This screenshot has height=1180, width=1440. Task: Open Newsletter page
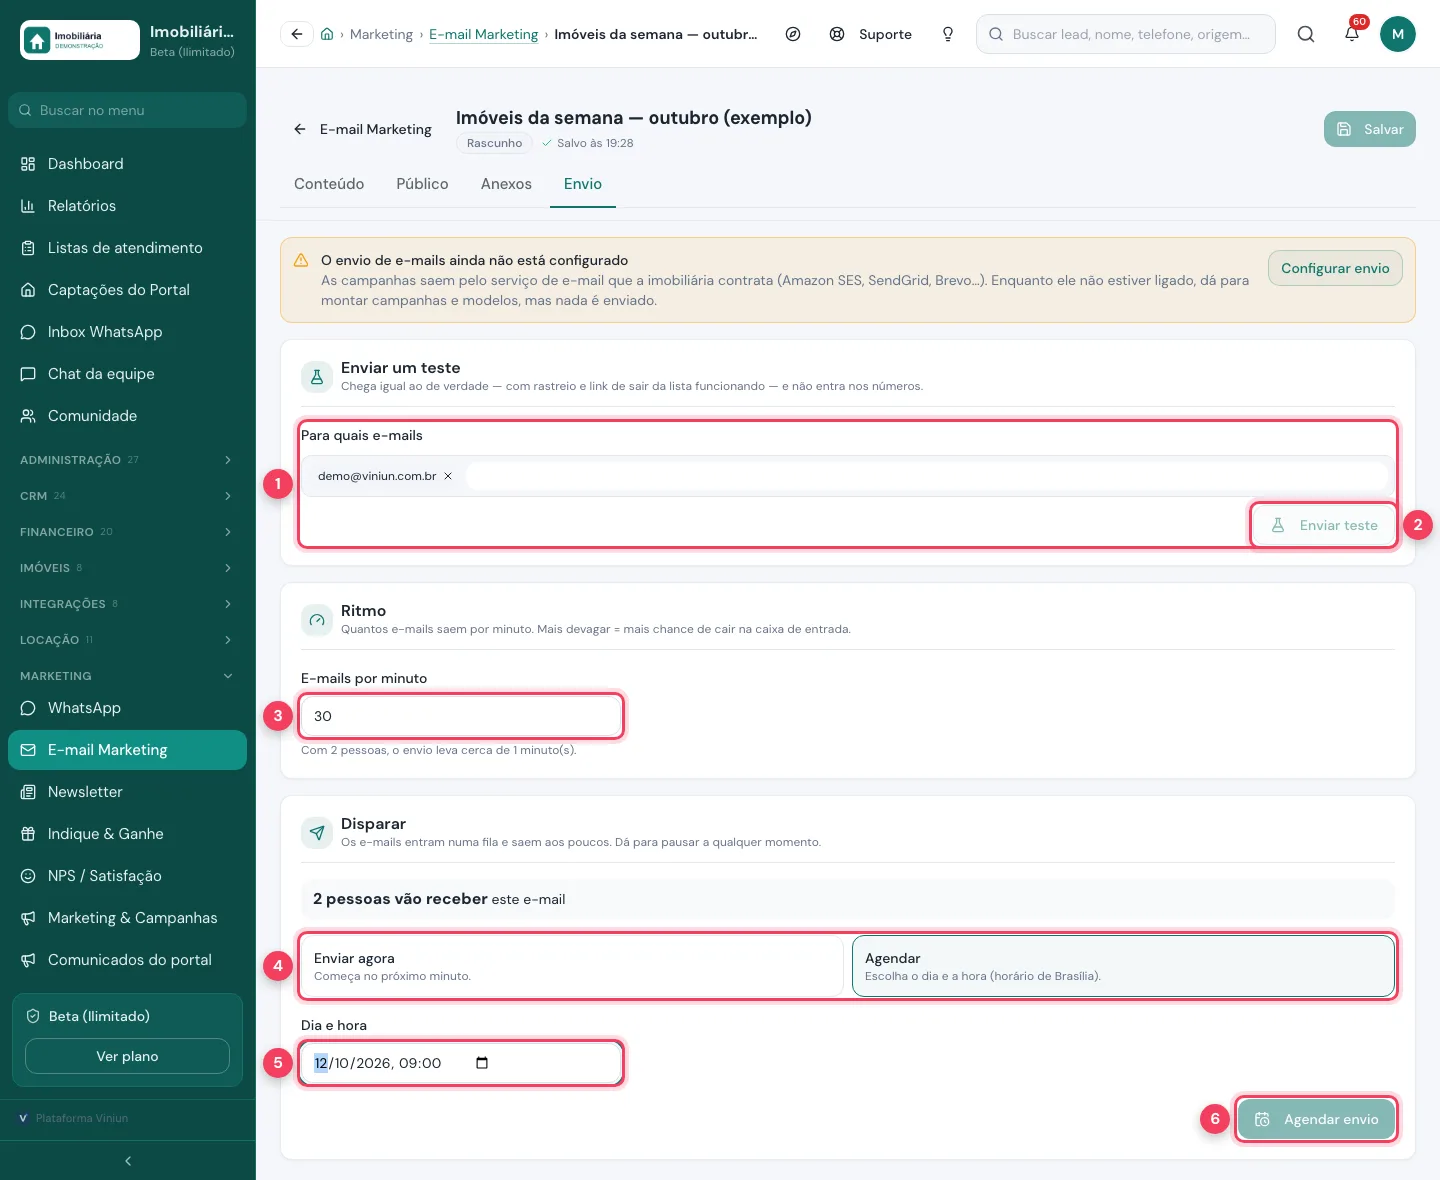click(127, 792)
